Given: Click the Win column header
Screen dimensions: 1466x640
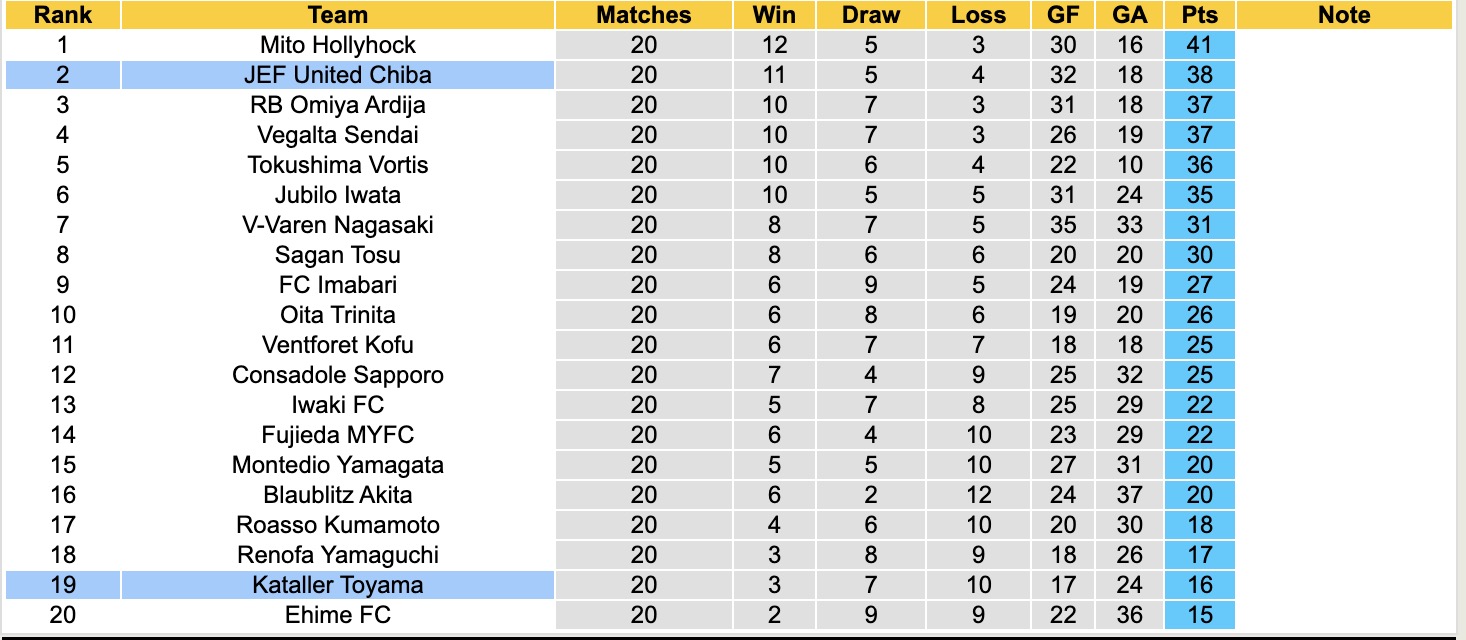Looking at the screenshot, I should tap(774, 15).
